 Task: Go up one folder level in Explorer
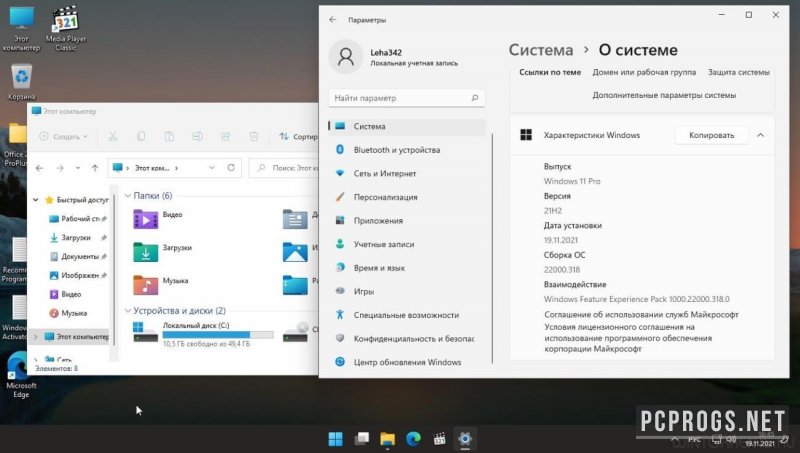(x=95, y=168)
